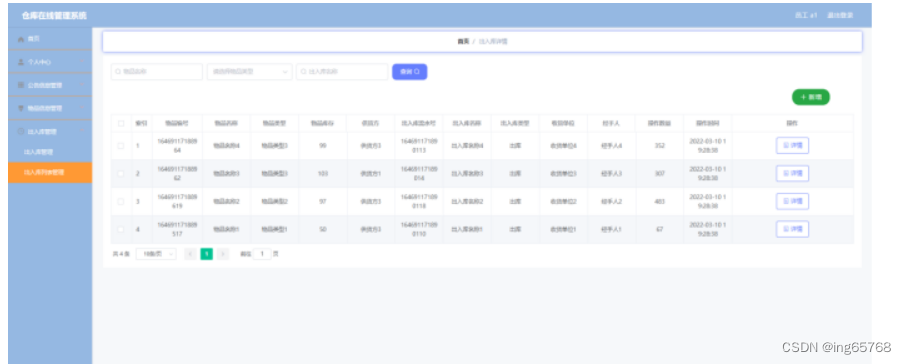The width and height of the screenshot is (906, 364).
Task: Click the 经手人 column header
Action: 611,123
